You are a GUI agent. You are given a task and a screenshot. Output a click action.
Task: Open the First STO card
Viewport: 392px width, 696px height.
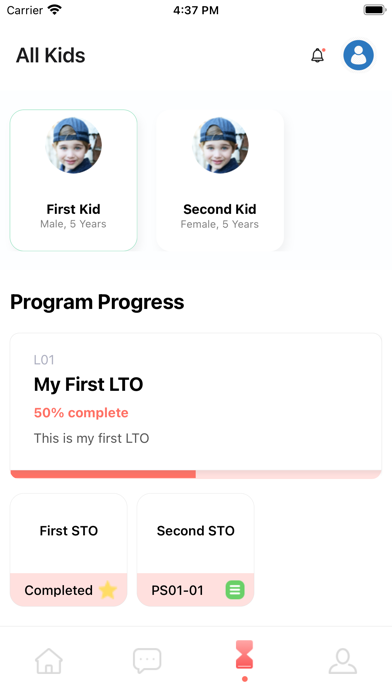(68, 550)
